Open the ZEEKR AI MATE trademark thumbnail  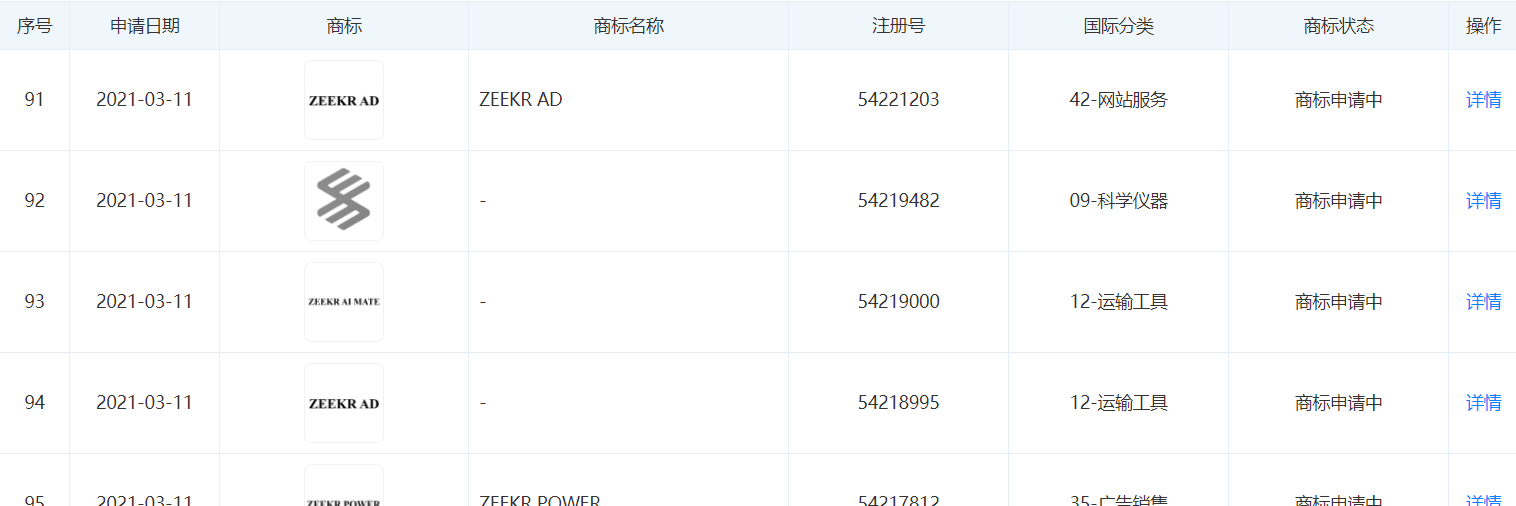[x=344, y=302]
